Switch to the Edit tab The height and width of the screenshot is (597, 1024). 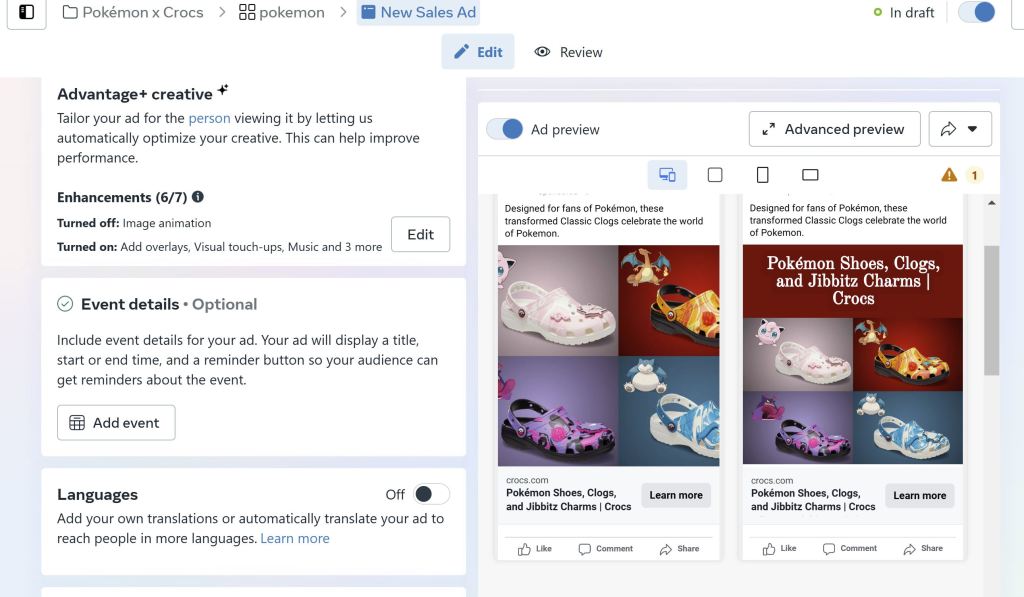pyautogui.click(x=478, y=52)
